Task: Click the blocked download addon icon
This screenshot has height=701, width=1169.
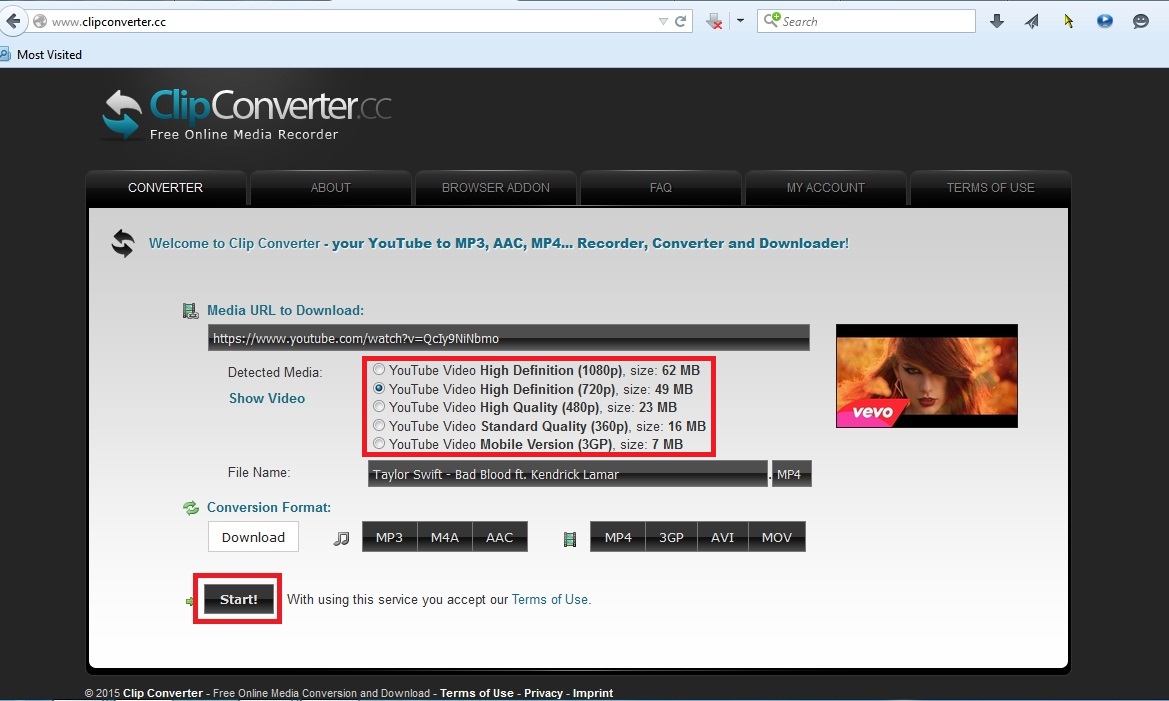Action: point(714,22)
